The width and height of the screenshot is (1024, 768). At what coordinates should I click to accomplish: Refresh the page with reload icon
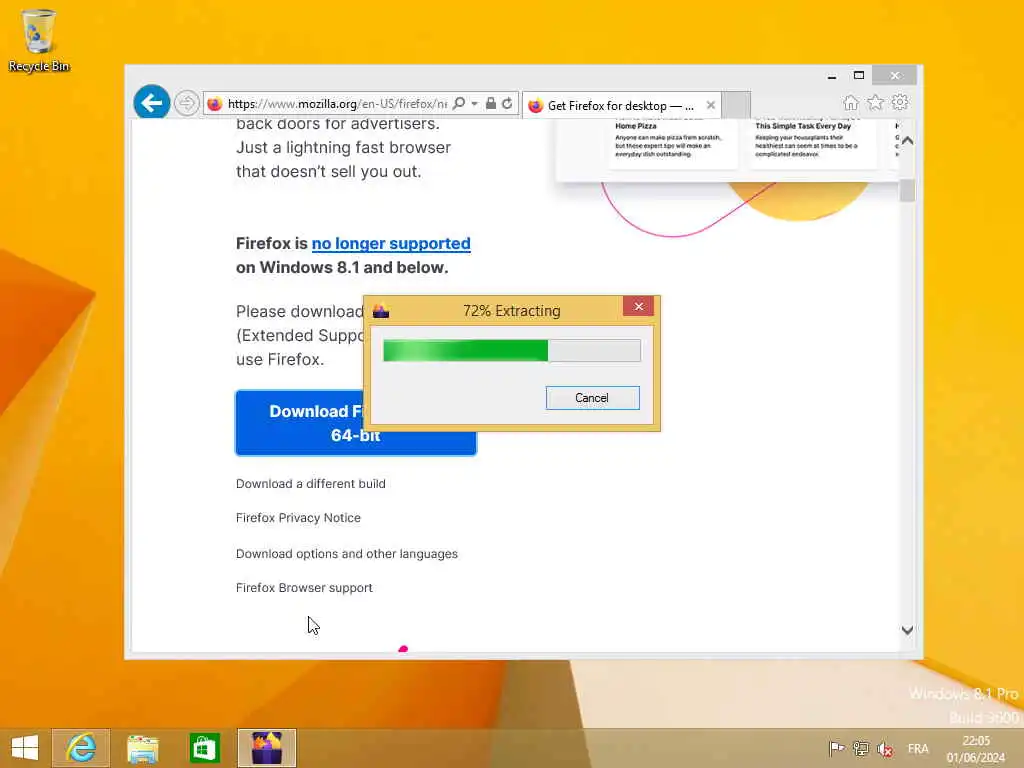coord(507,103)
